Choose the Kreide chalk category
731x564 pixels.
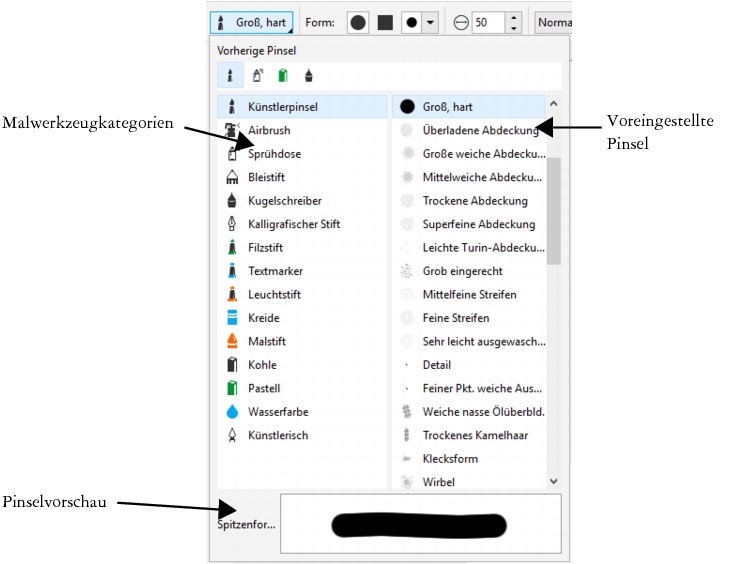coord(232,318)
